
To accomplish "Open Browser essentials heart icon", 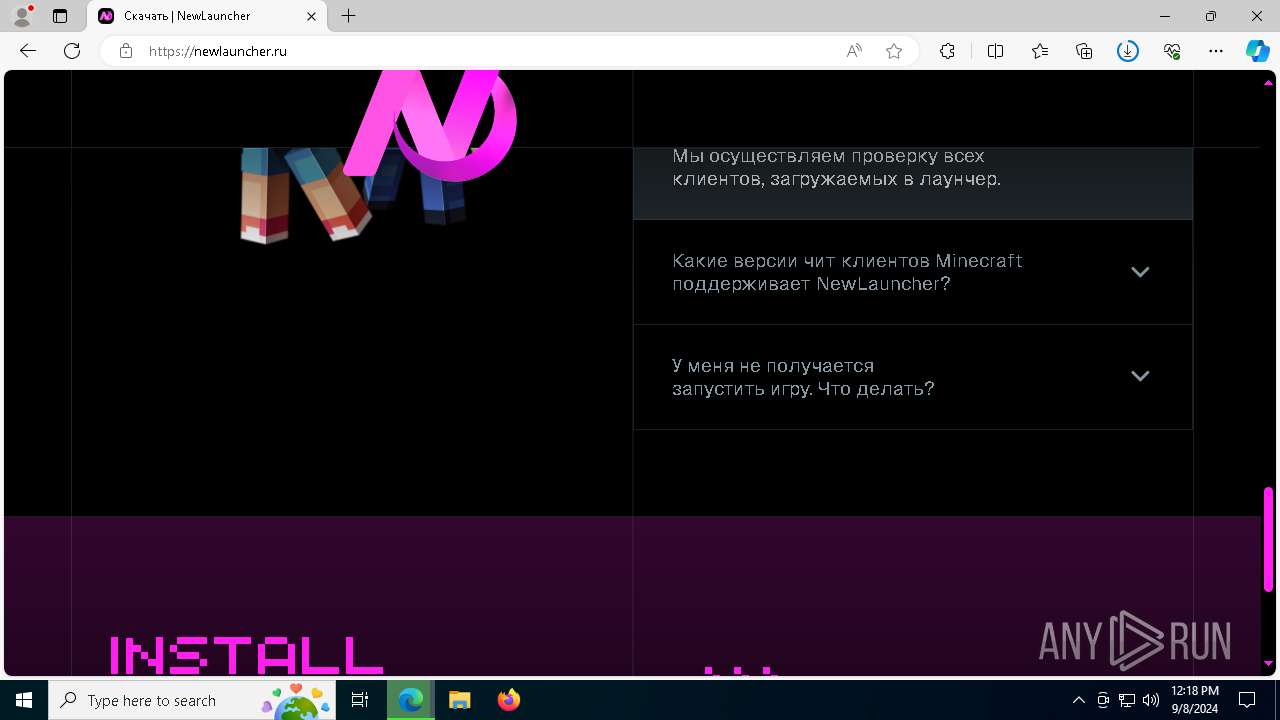I will pos(1172,51).
